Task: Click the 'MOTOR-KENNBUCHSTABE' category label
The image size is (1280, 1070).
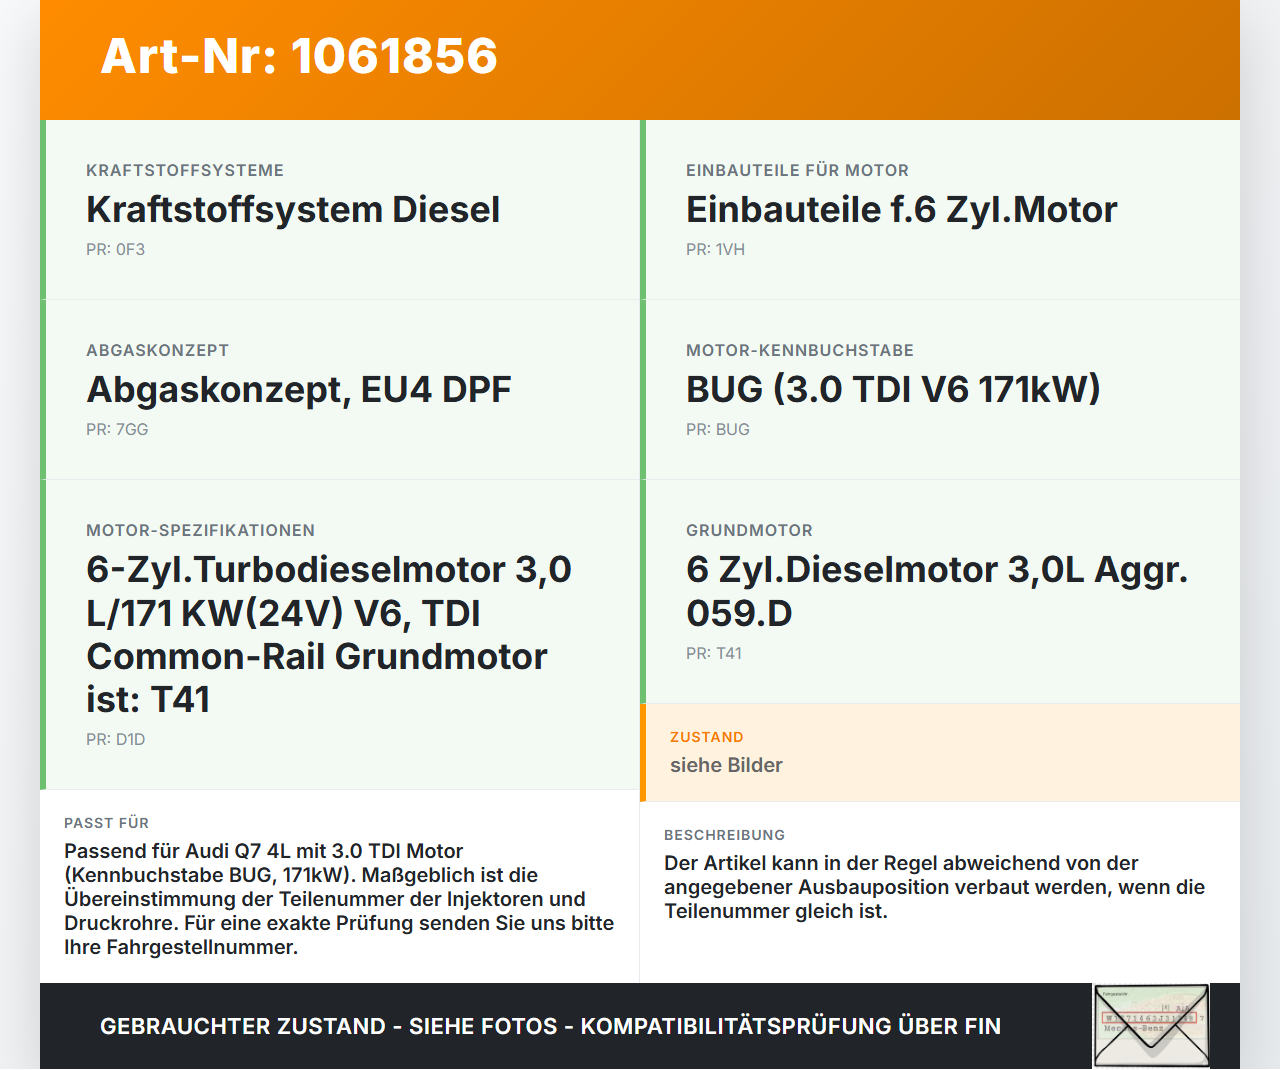Action: pos(800,350)
